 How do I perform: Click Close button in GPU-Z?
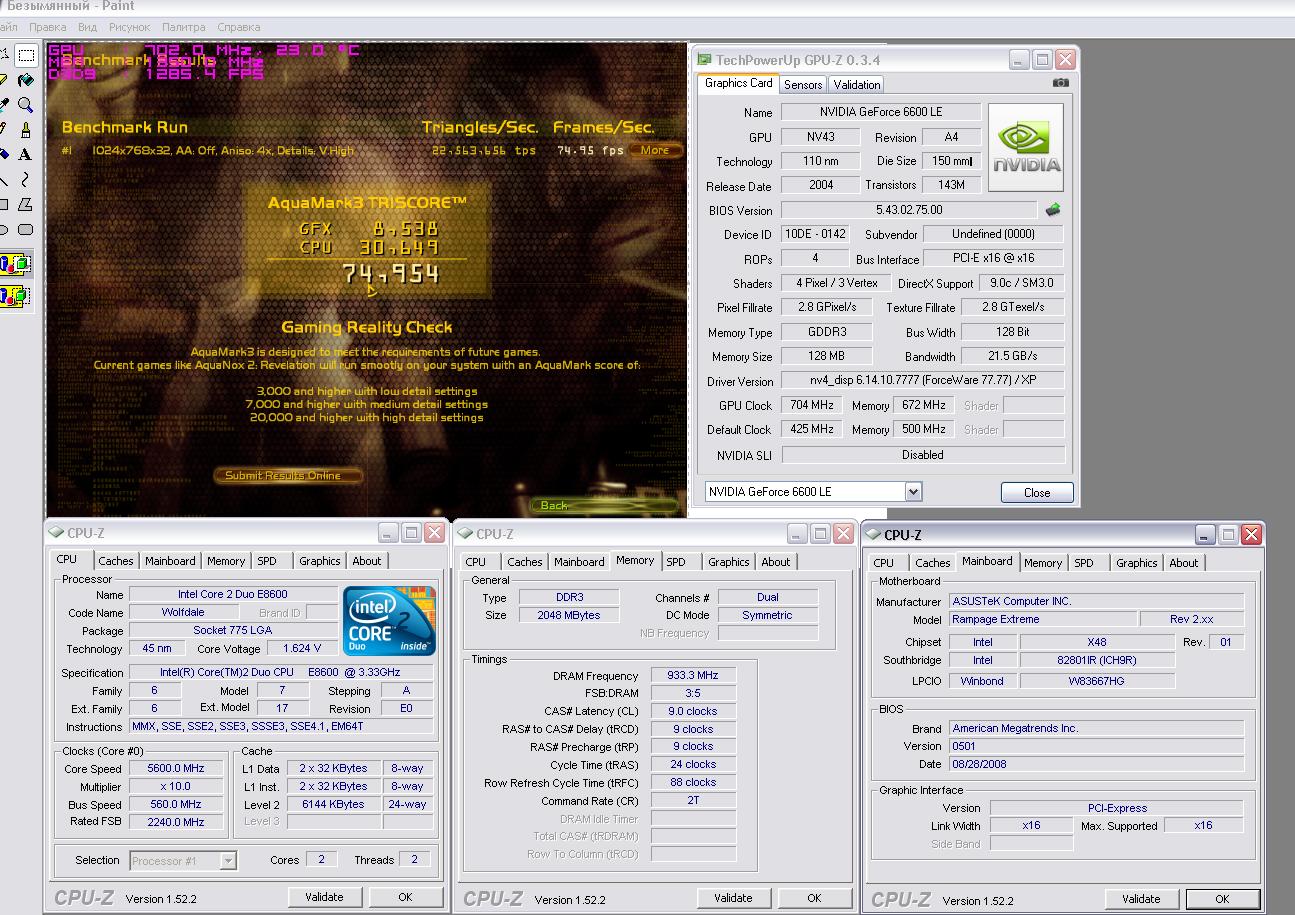point(1037,492)
